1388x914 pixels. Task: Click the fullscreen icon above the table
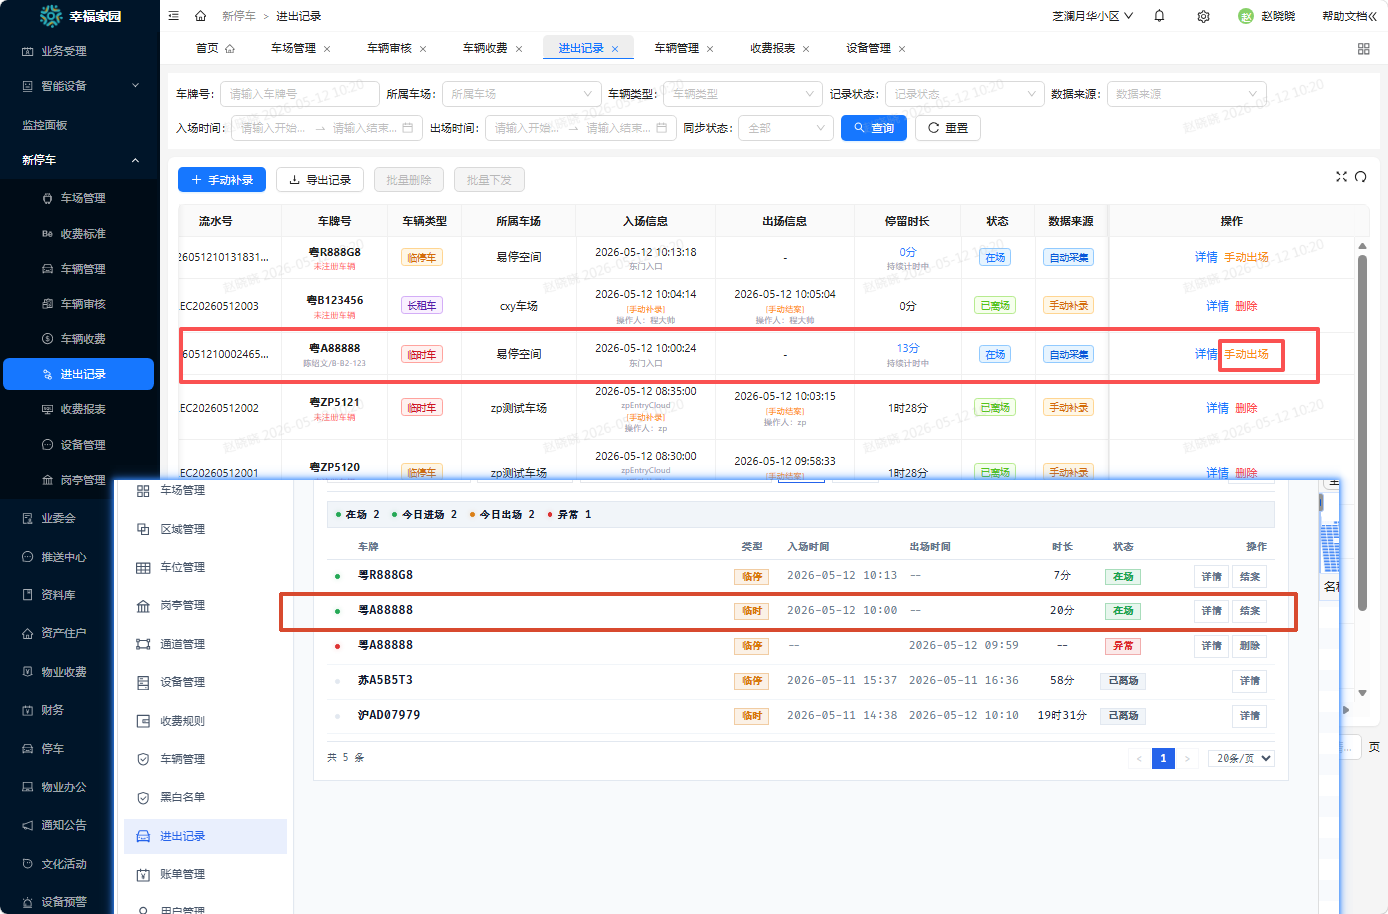1341,177
